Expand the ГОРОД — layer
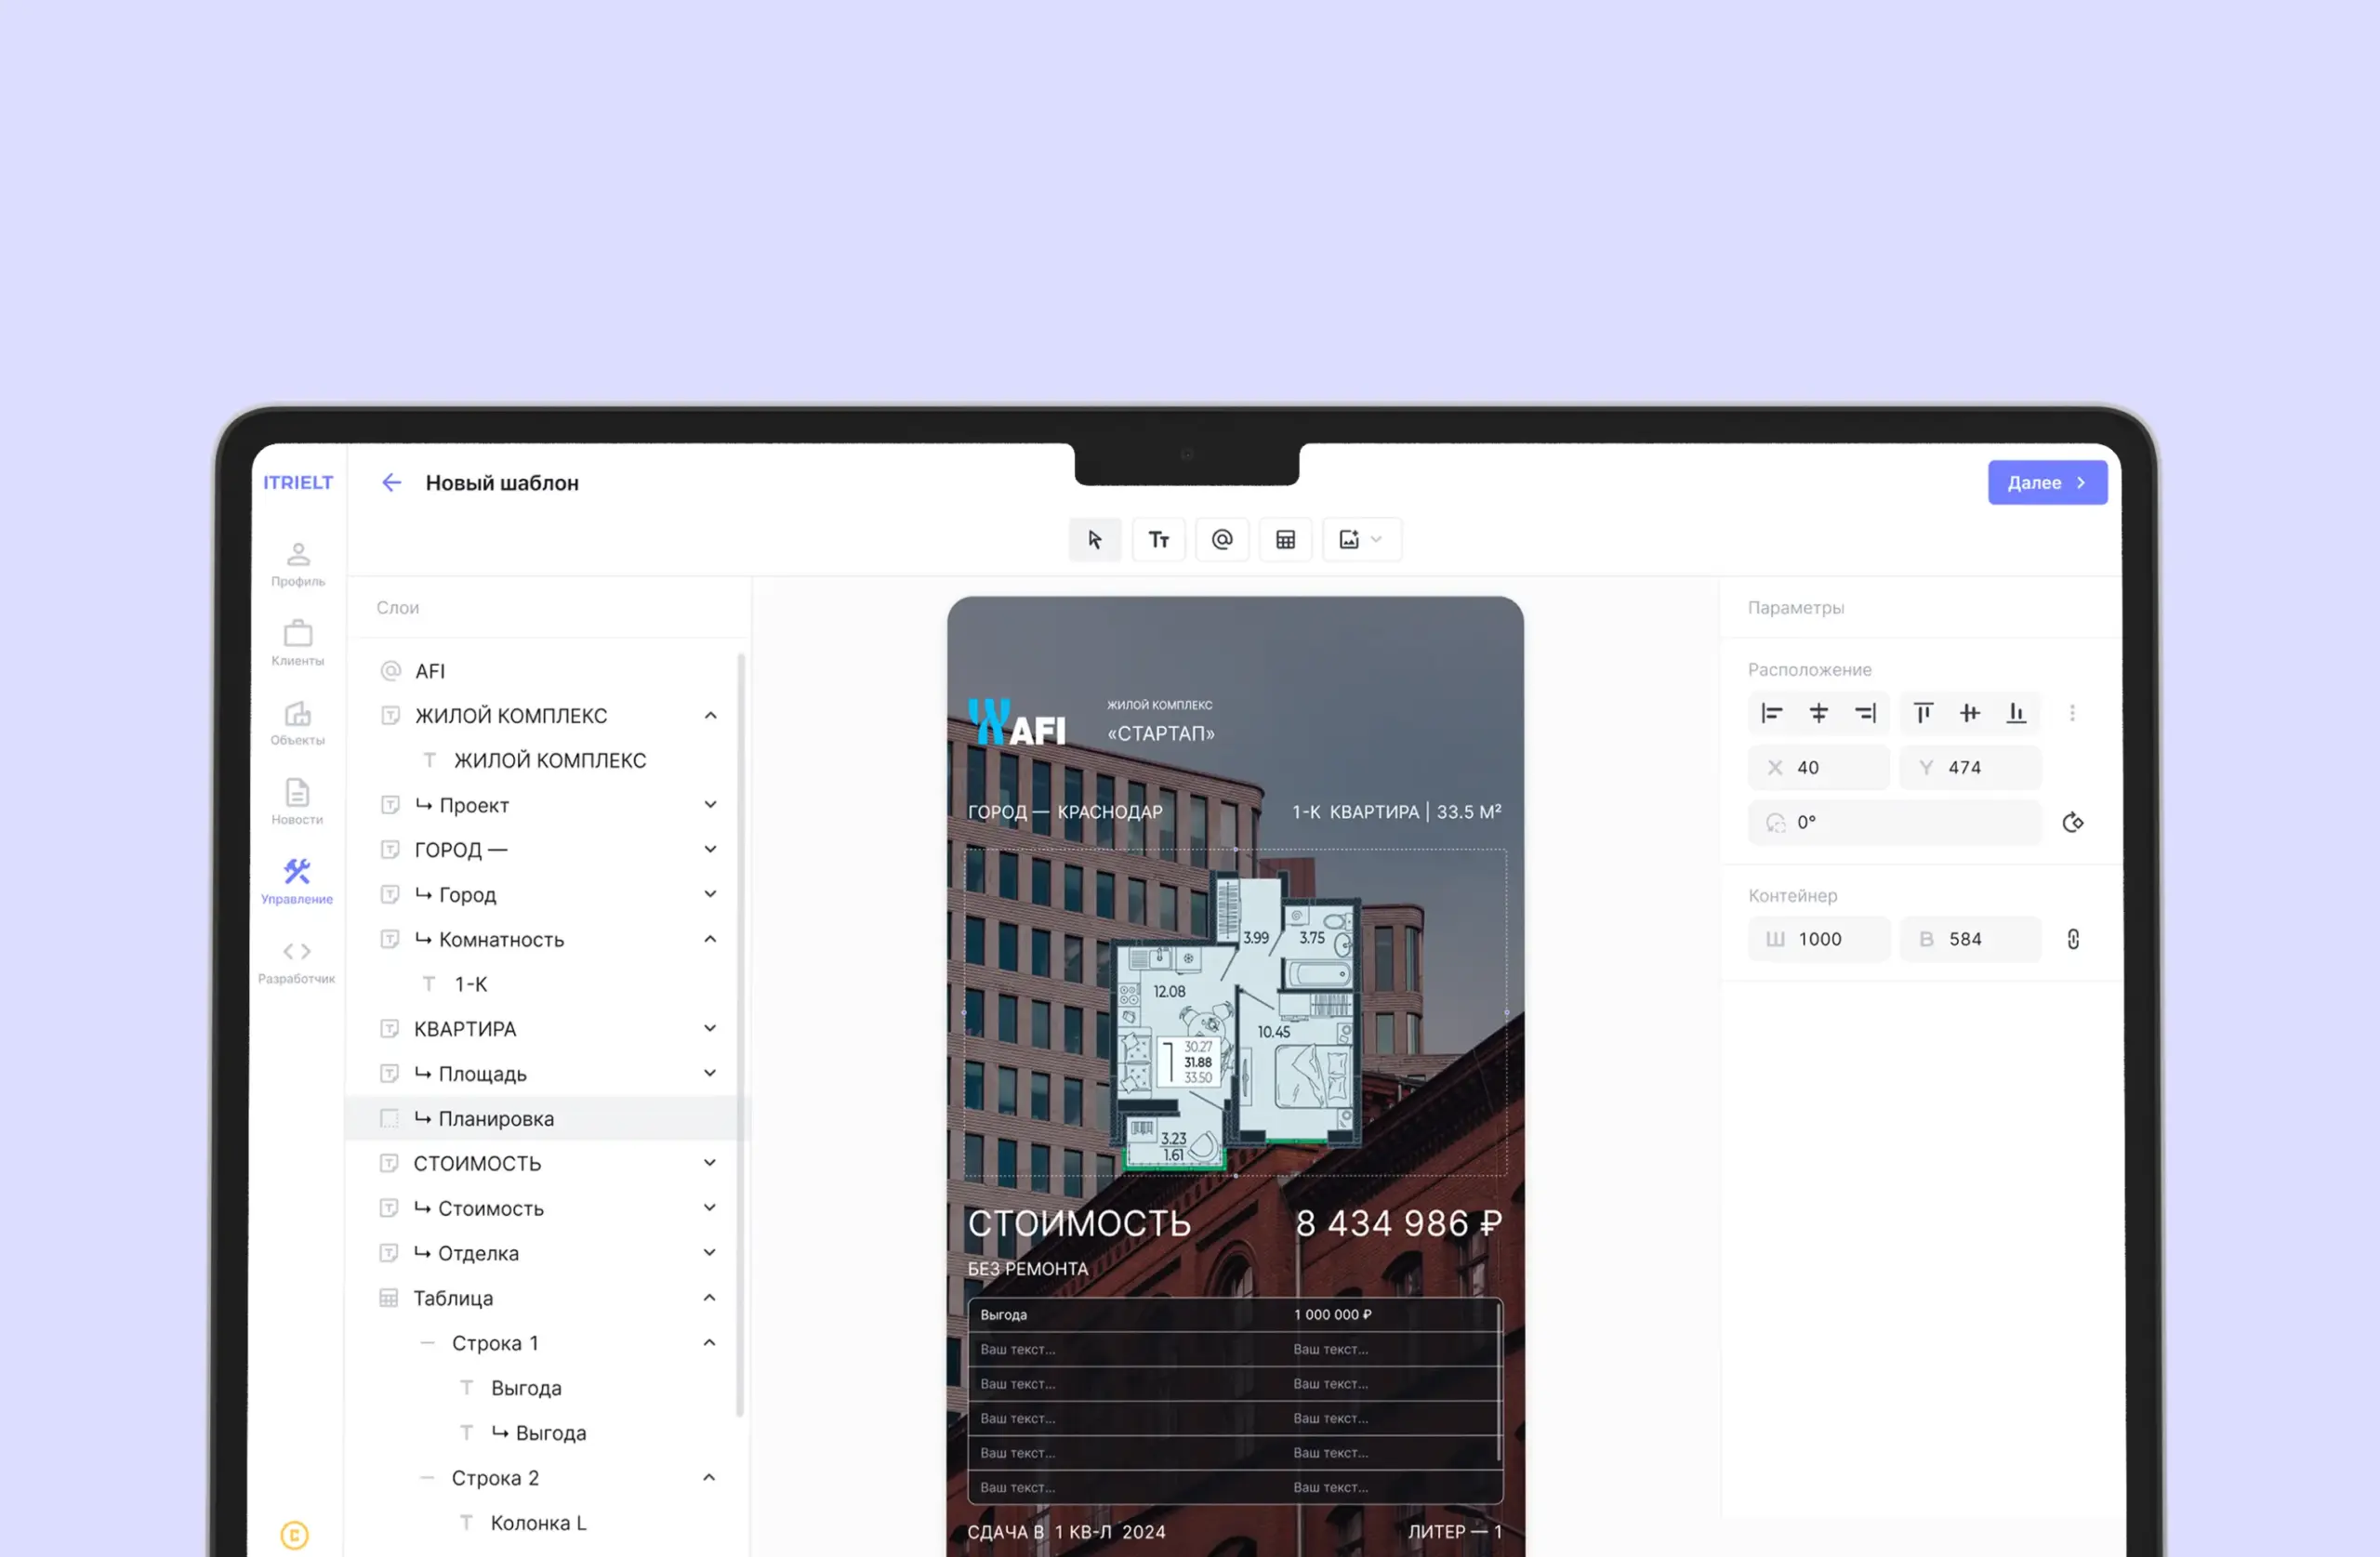Viewport: 2380px width, 1557px height. tap(710, 850)
